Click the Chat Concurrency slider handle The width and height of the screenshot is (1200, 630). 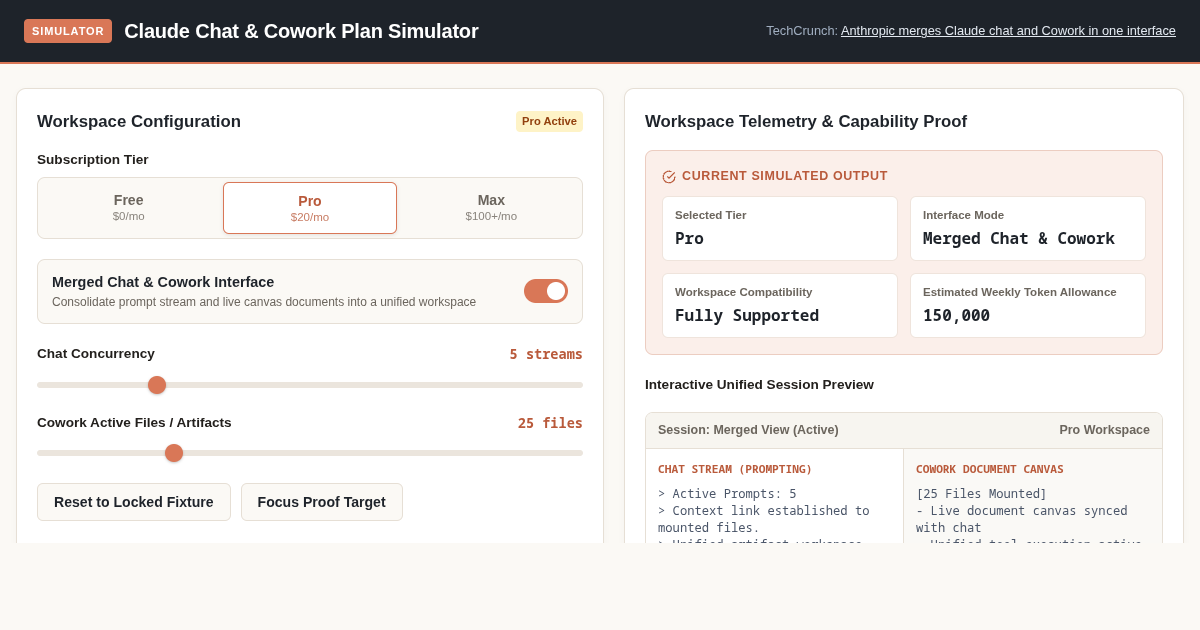157,385
